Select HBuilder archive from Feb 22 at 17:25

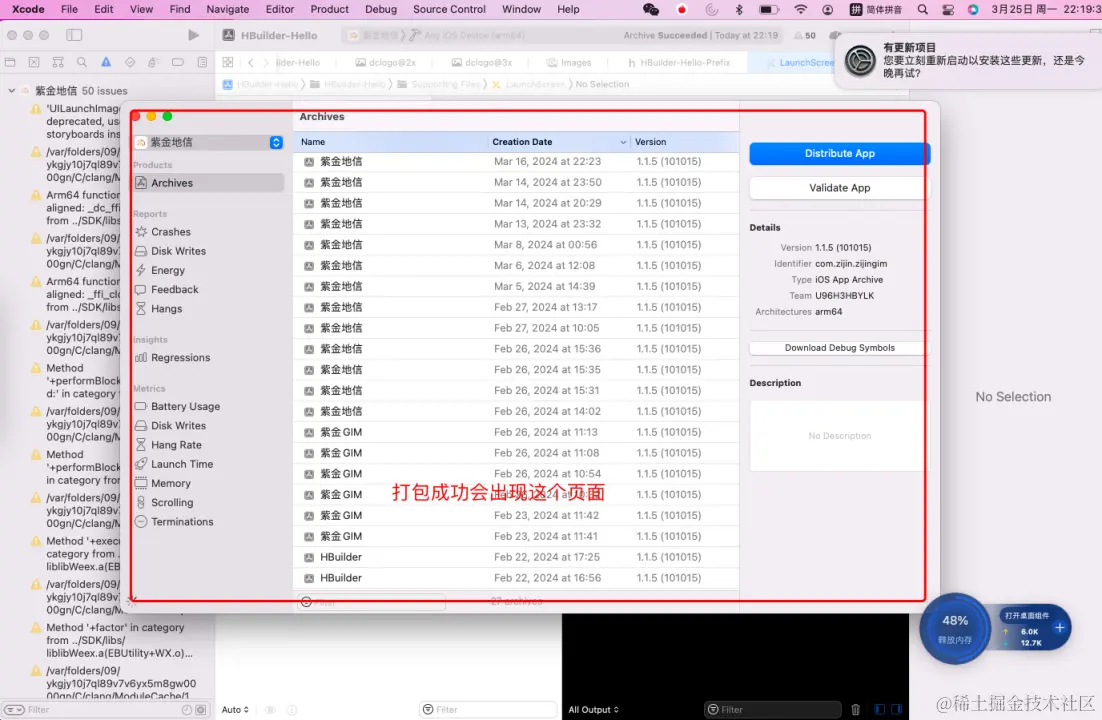click(x=516, y=558)
